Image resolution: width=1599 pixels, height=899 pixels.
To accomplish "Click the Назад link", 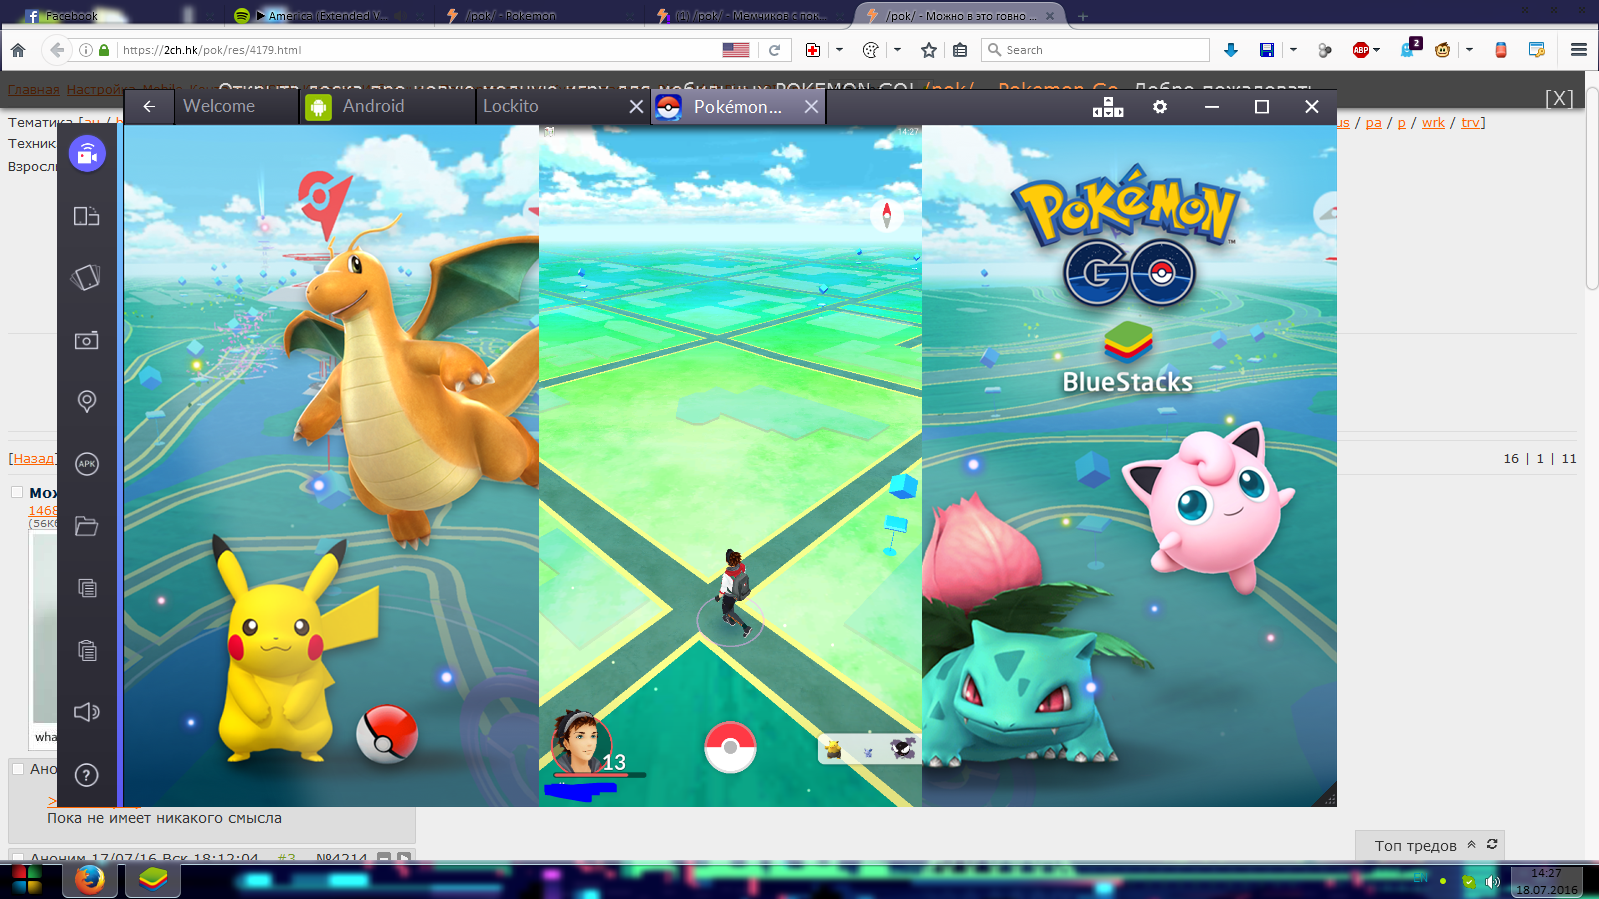I will (x=34, y=458).
